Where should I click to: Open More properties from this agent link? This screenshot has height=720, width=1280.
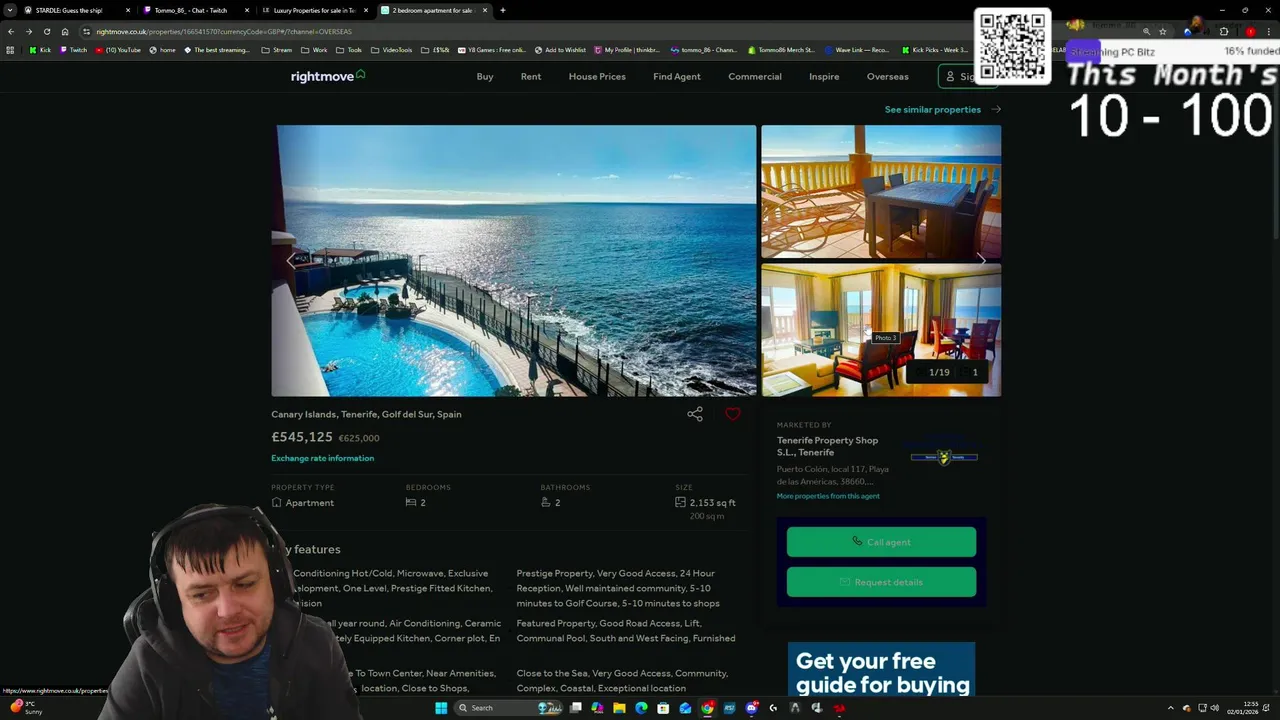828,496
